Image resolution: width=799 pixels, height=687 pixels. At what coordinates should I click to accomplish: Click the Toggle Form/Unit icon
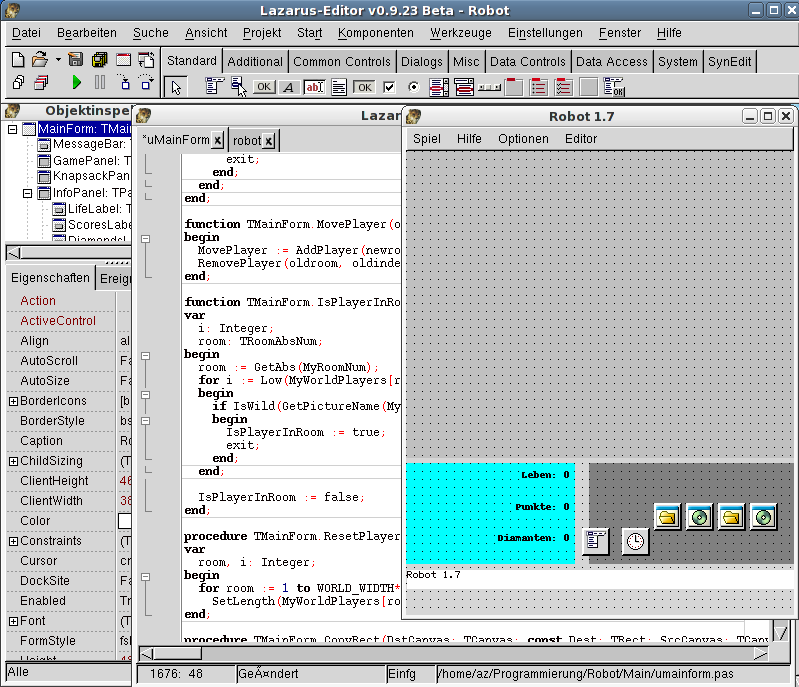coord(147,60)
